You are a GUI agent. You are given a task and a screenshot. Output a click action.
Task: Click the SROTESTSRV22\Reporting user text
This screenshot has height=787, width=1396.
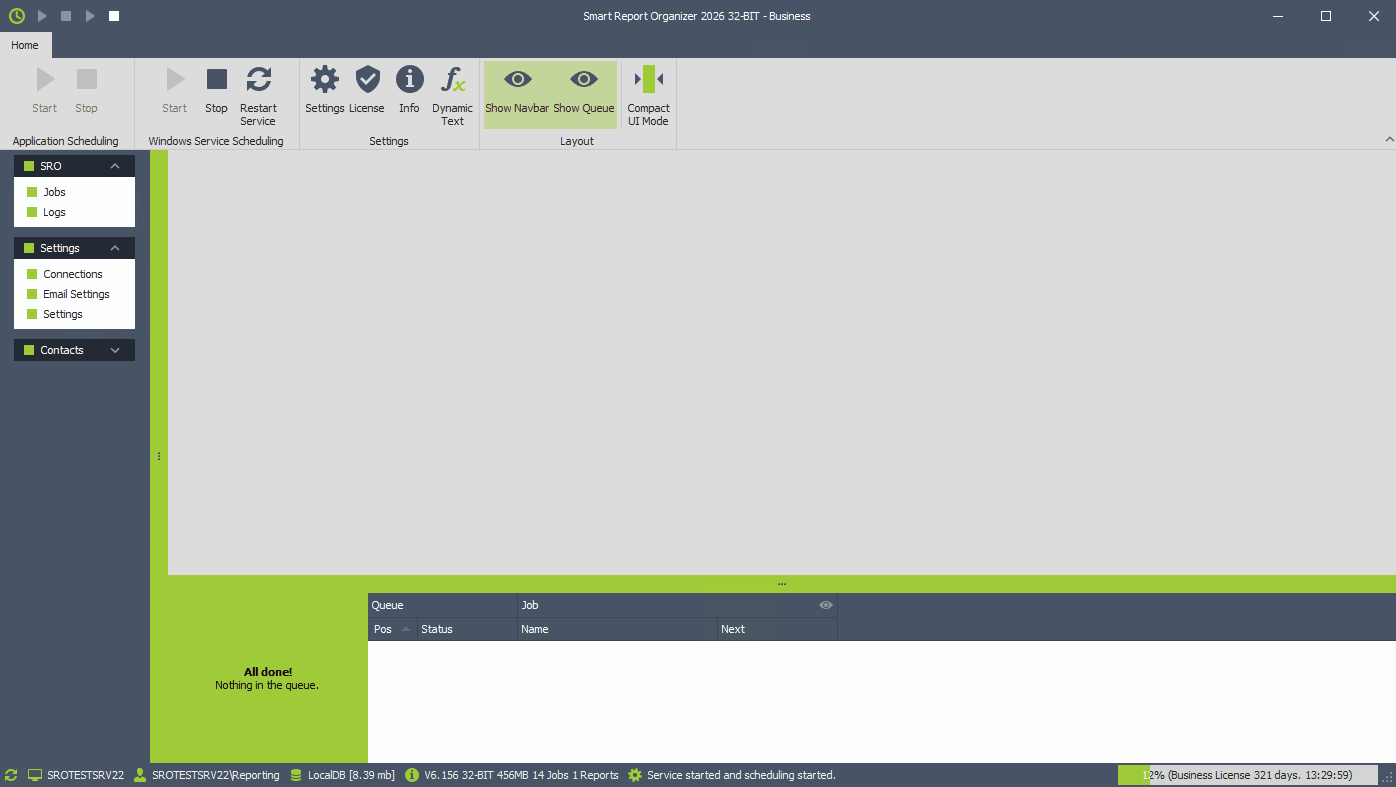coord(216,775)
